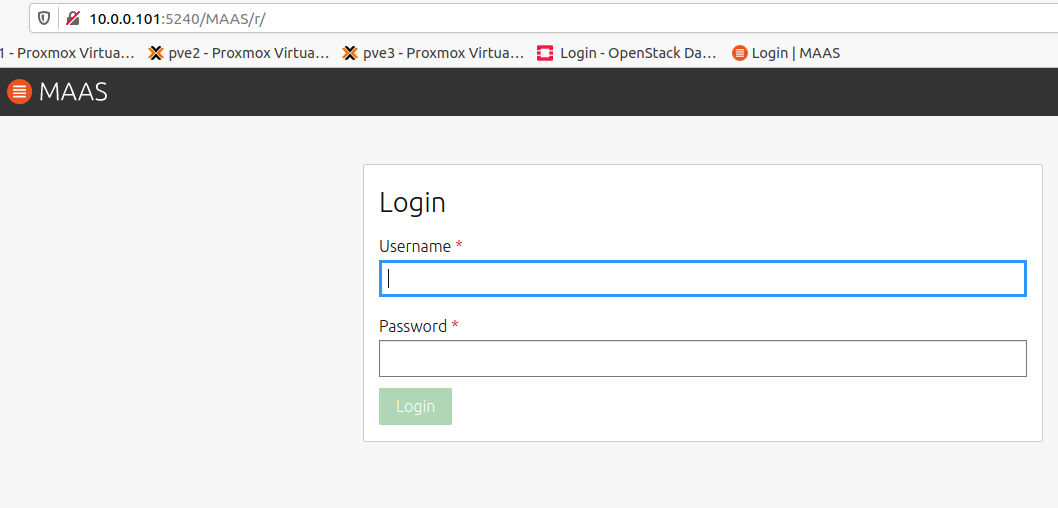Click the red OpenStack bookmark icon
The width and height of the screenshot is (1058, 508).
pyautogui.click(x=545, y=53)
